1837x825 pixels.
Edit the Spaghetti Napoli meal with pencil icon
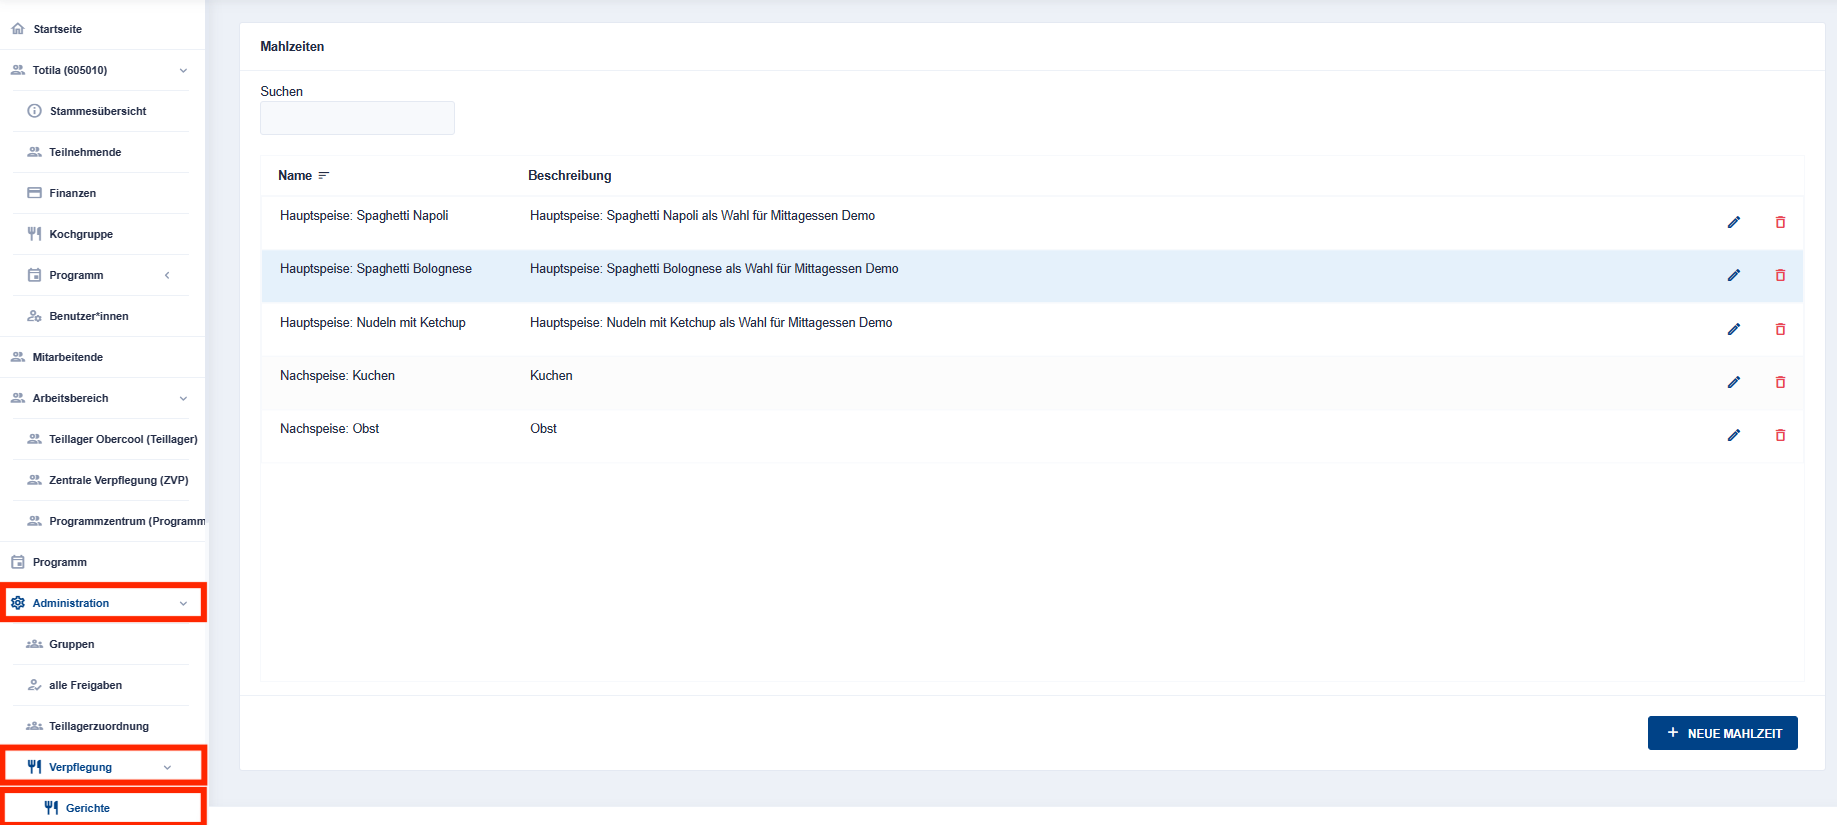1734,222
